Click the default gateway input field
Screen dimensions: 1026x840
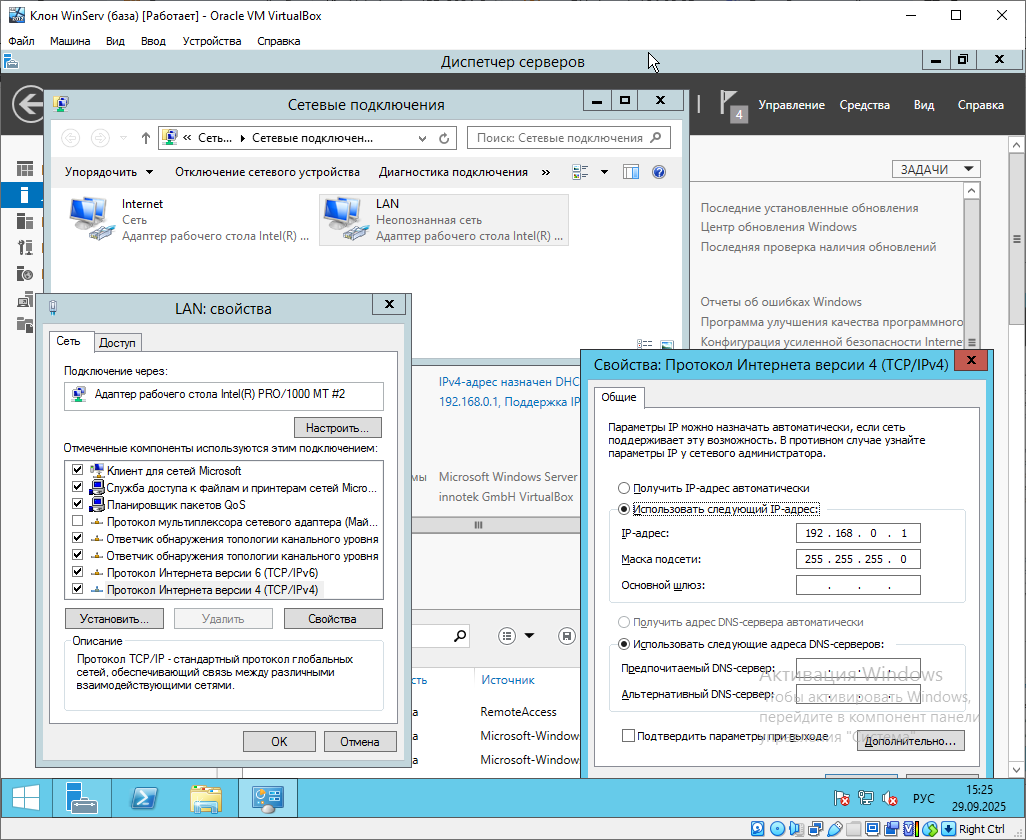point(858,586)
